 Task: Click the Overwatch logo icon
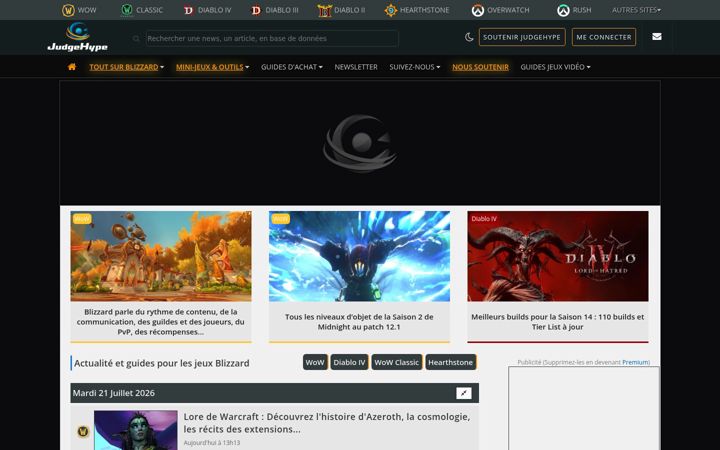tap(478, 10)
